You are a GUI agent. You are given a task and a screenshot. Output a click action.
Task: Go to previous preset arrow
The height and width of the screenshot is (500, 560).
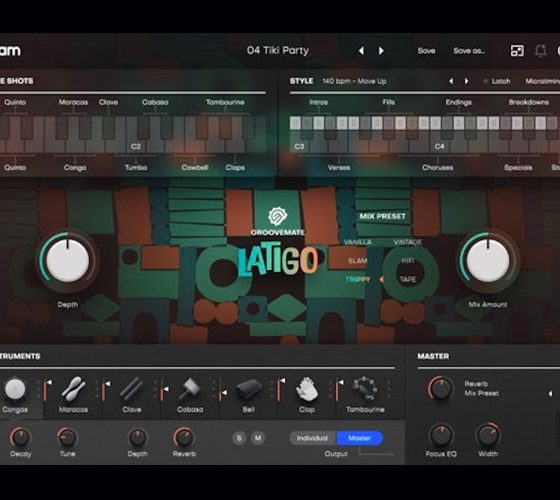coord(361,51)
